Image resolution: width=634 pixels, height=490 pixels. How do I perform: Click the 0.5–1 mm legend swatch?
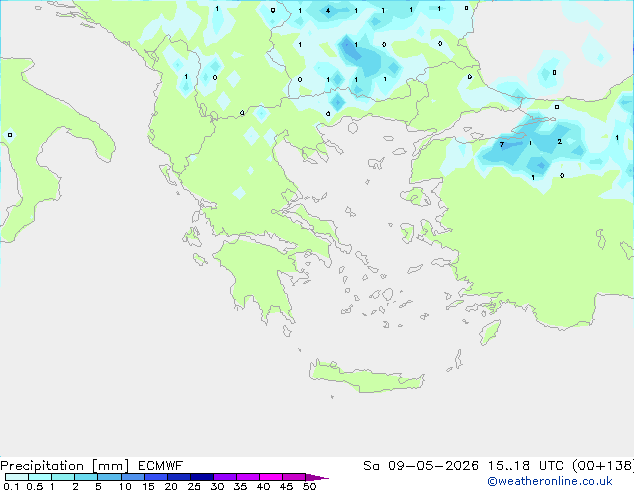(40, 477)
